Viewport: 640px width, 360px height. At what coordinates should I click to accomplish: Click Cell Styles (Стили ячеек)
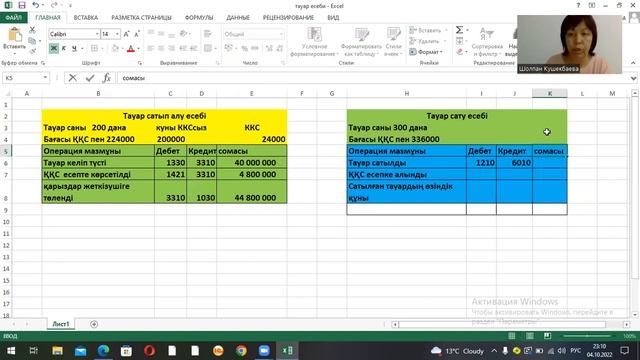393,42
